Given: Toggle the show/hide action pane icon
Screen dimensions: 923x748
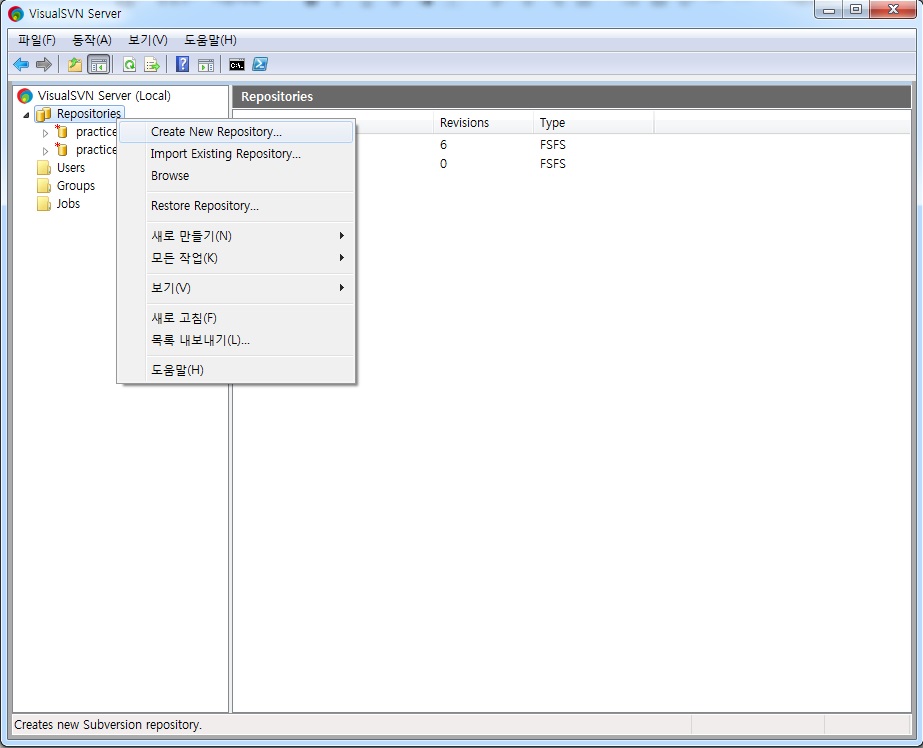Looking at the screenshot, I should pyautogui.click(x=205, y=64).
